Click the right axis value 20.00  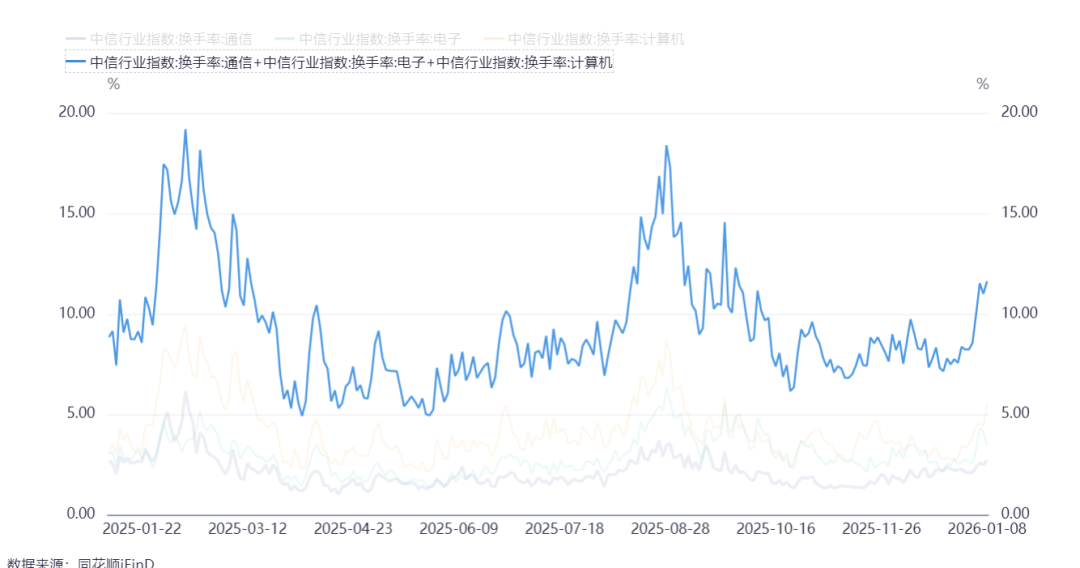pos(1019,112)
